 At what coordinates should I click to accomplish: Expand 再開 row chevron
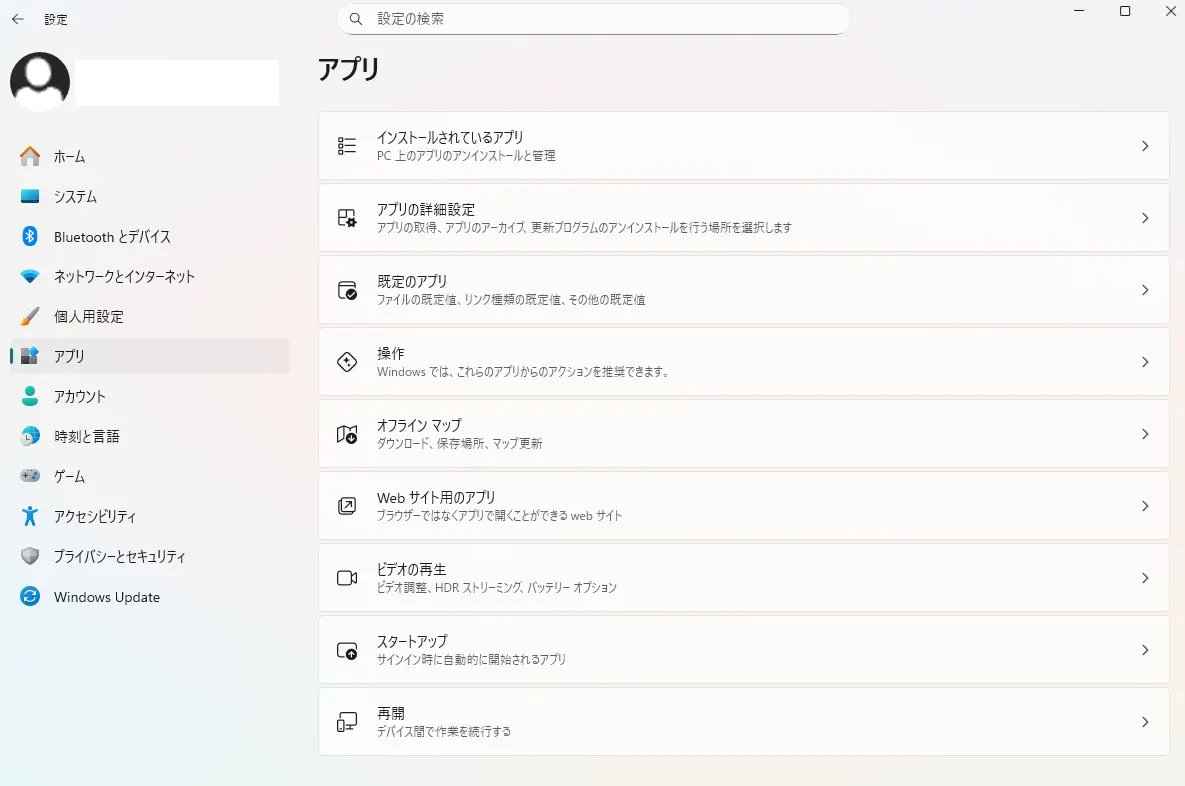click(1145, 722)
